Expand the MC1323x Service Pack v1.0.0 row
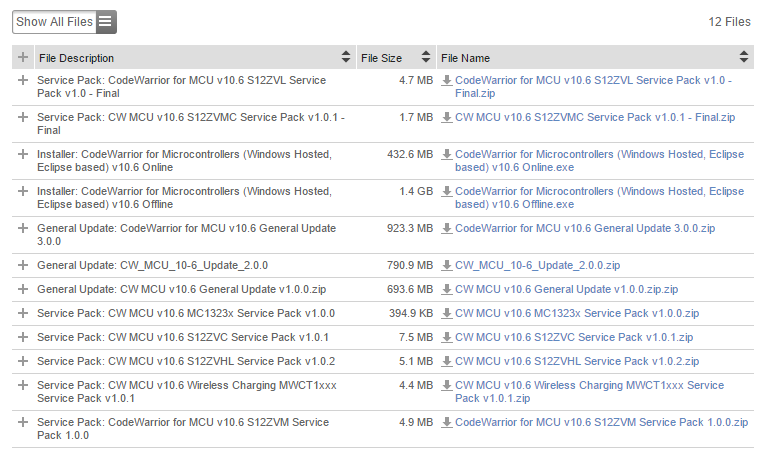774x470 pixels. pos(23,313)
